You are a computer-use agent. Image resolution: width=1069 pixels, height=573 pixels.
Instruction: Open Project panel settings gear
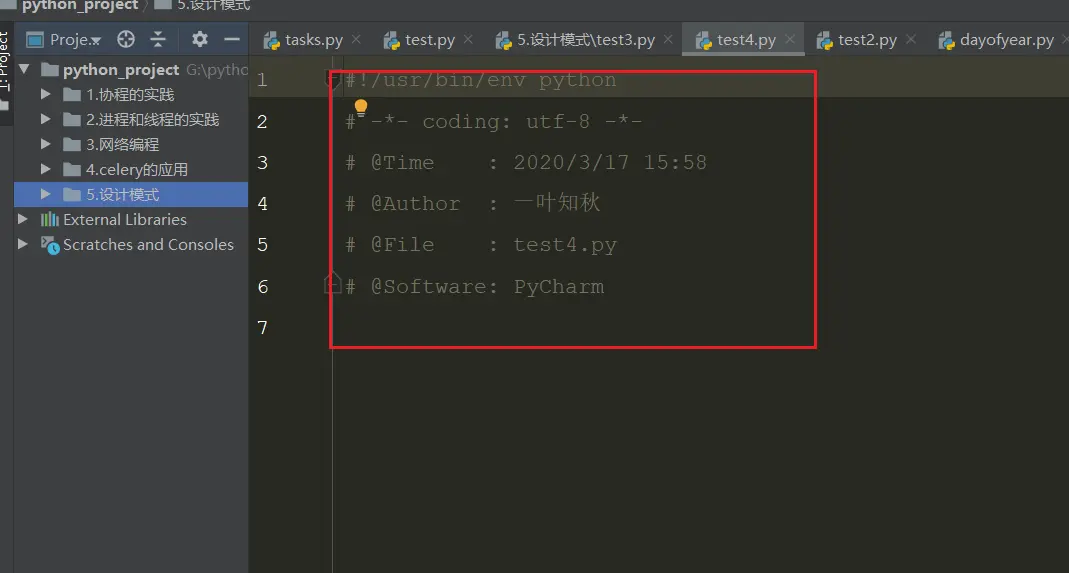[x=200, y=40]
